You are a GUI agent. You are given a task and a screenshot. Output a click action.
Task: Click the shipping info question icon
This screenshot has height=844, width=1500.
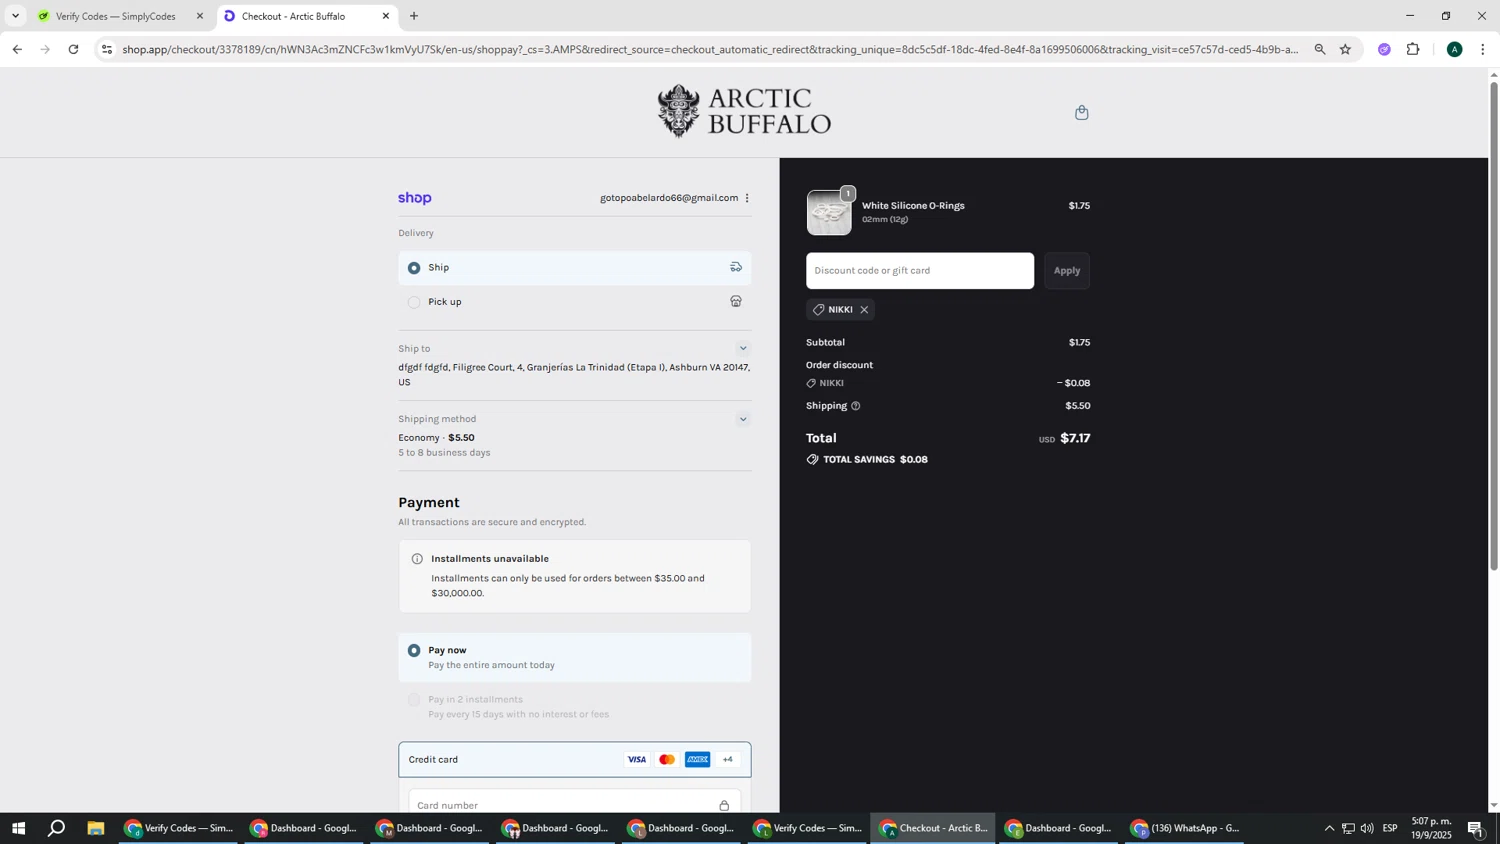click(x=856, y=406)
